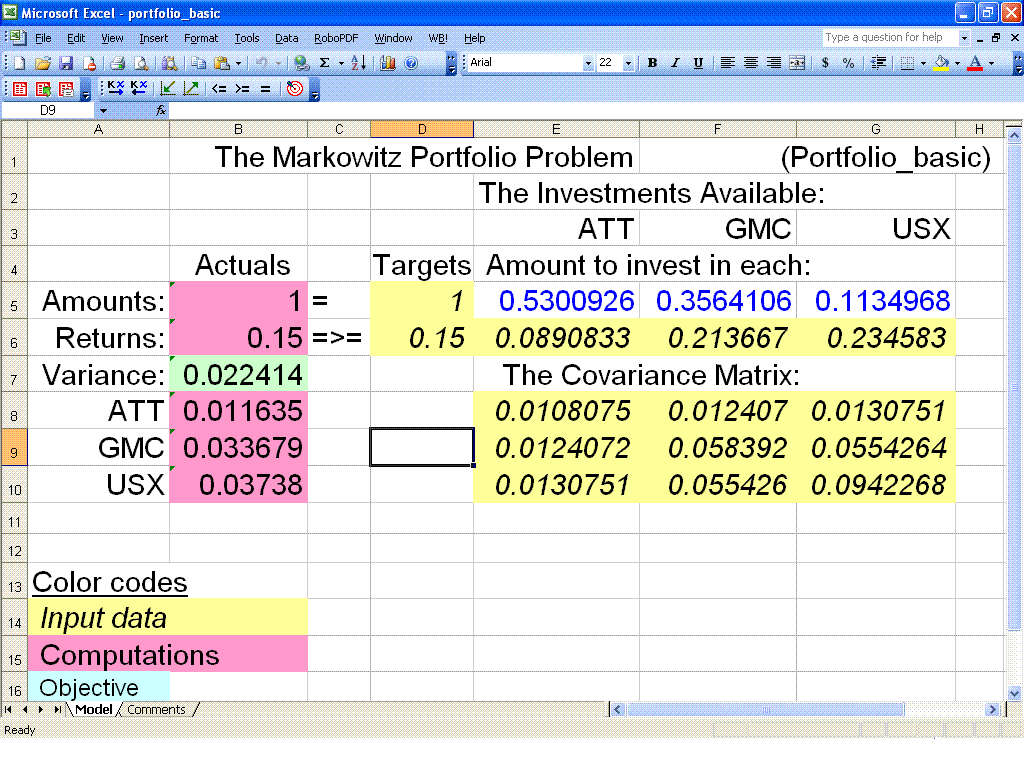Image resolution: width=1024 pixels, height=768 pixels.
Task: Switch to the Comments sheet tab
Action: 156,710
